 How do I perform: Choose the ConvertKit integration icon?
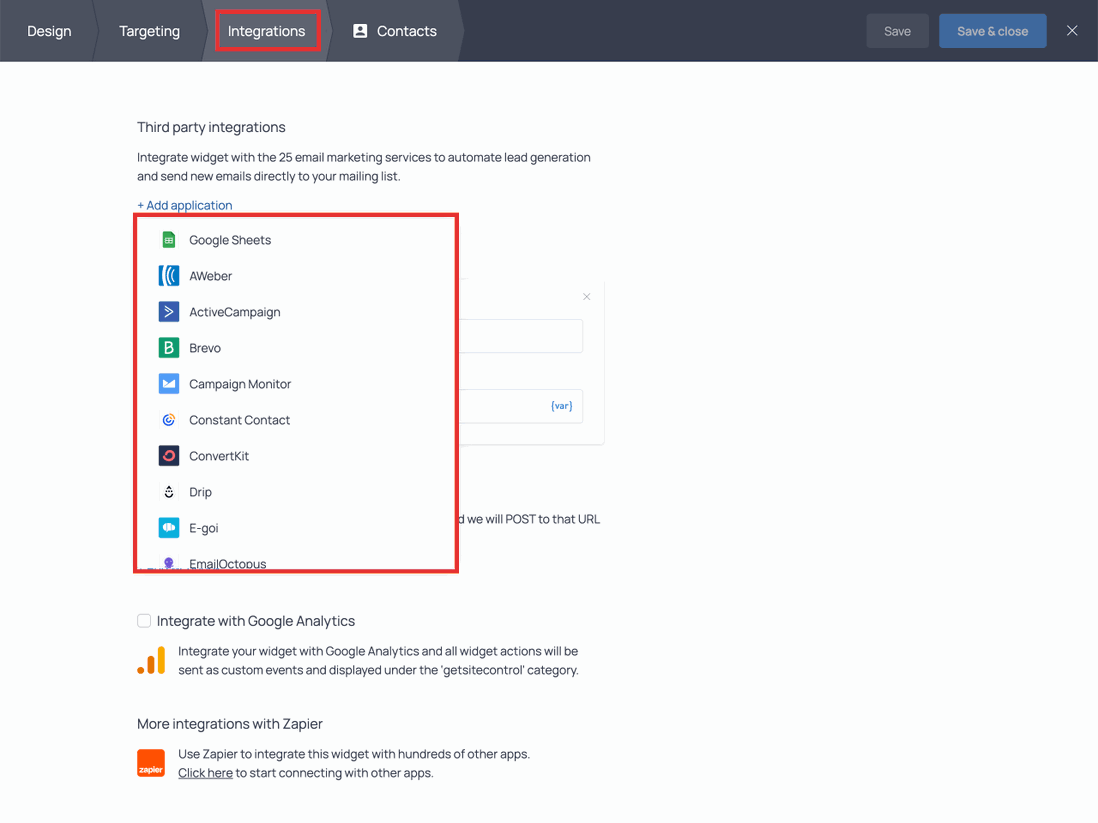tap(167, 455)
